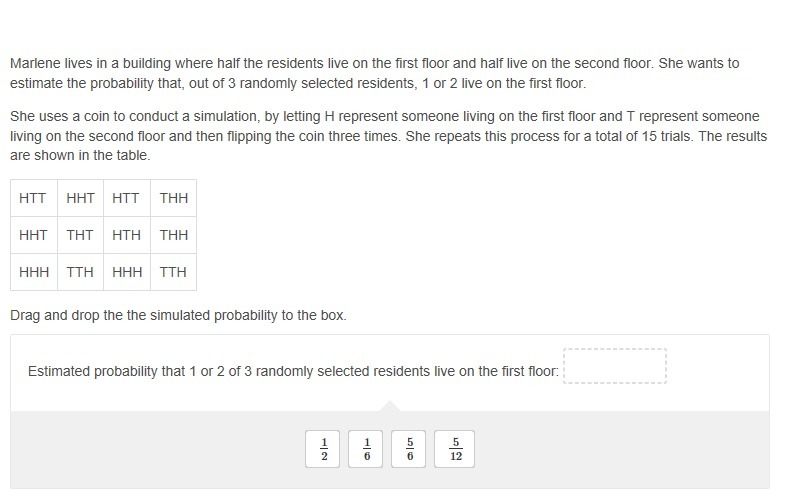807x502 pixels.
Task: Click the HHT cell in the top row
Action: tap(80, 198)
